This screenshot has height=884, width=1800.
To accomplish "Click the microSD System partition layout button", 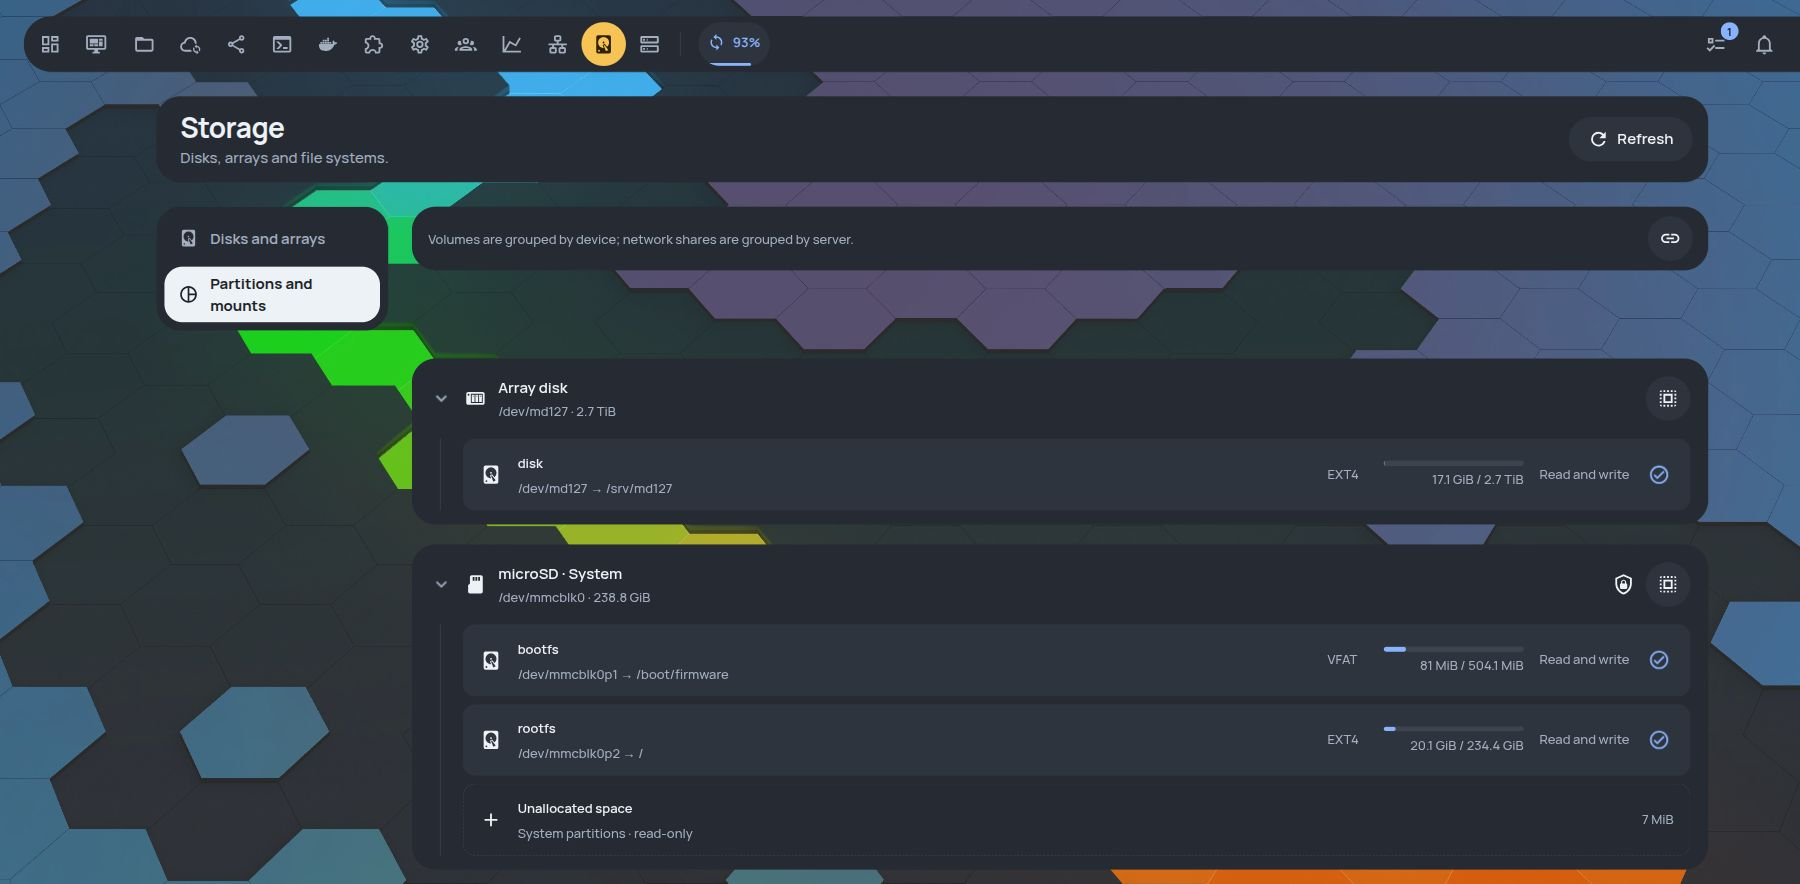I will coord(1668,584).
